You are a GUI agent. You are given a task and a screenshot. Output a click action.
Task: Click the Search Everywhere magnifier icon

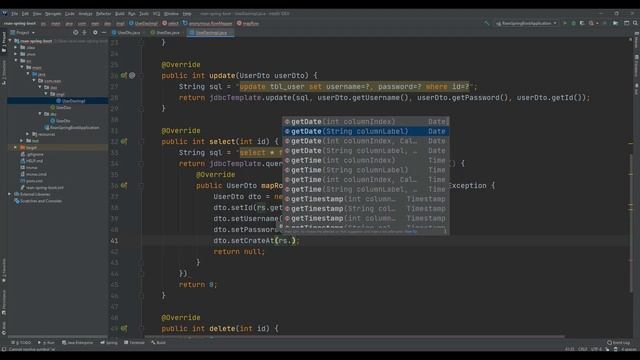pos(636,23)
